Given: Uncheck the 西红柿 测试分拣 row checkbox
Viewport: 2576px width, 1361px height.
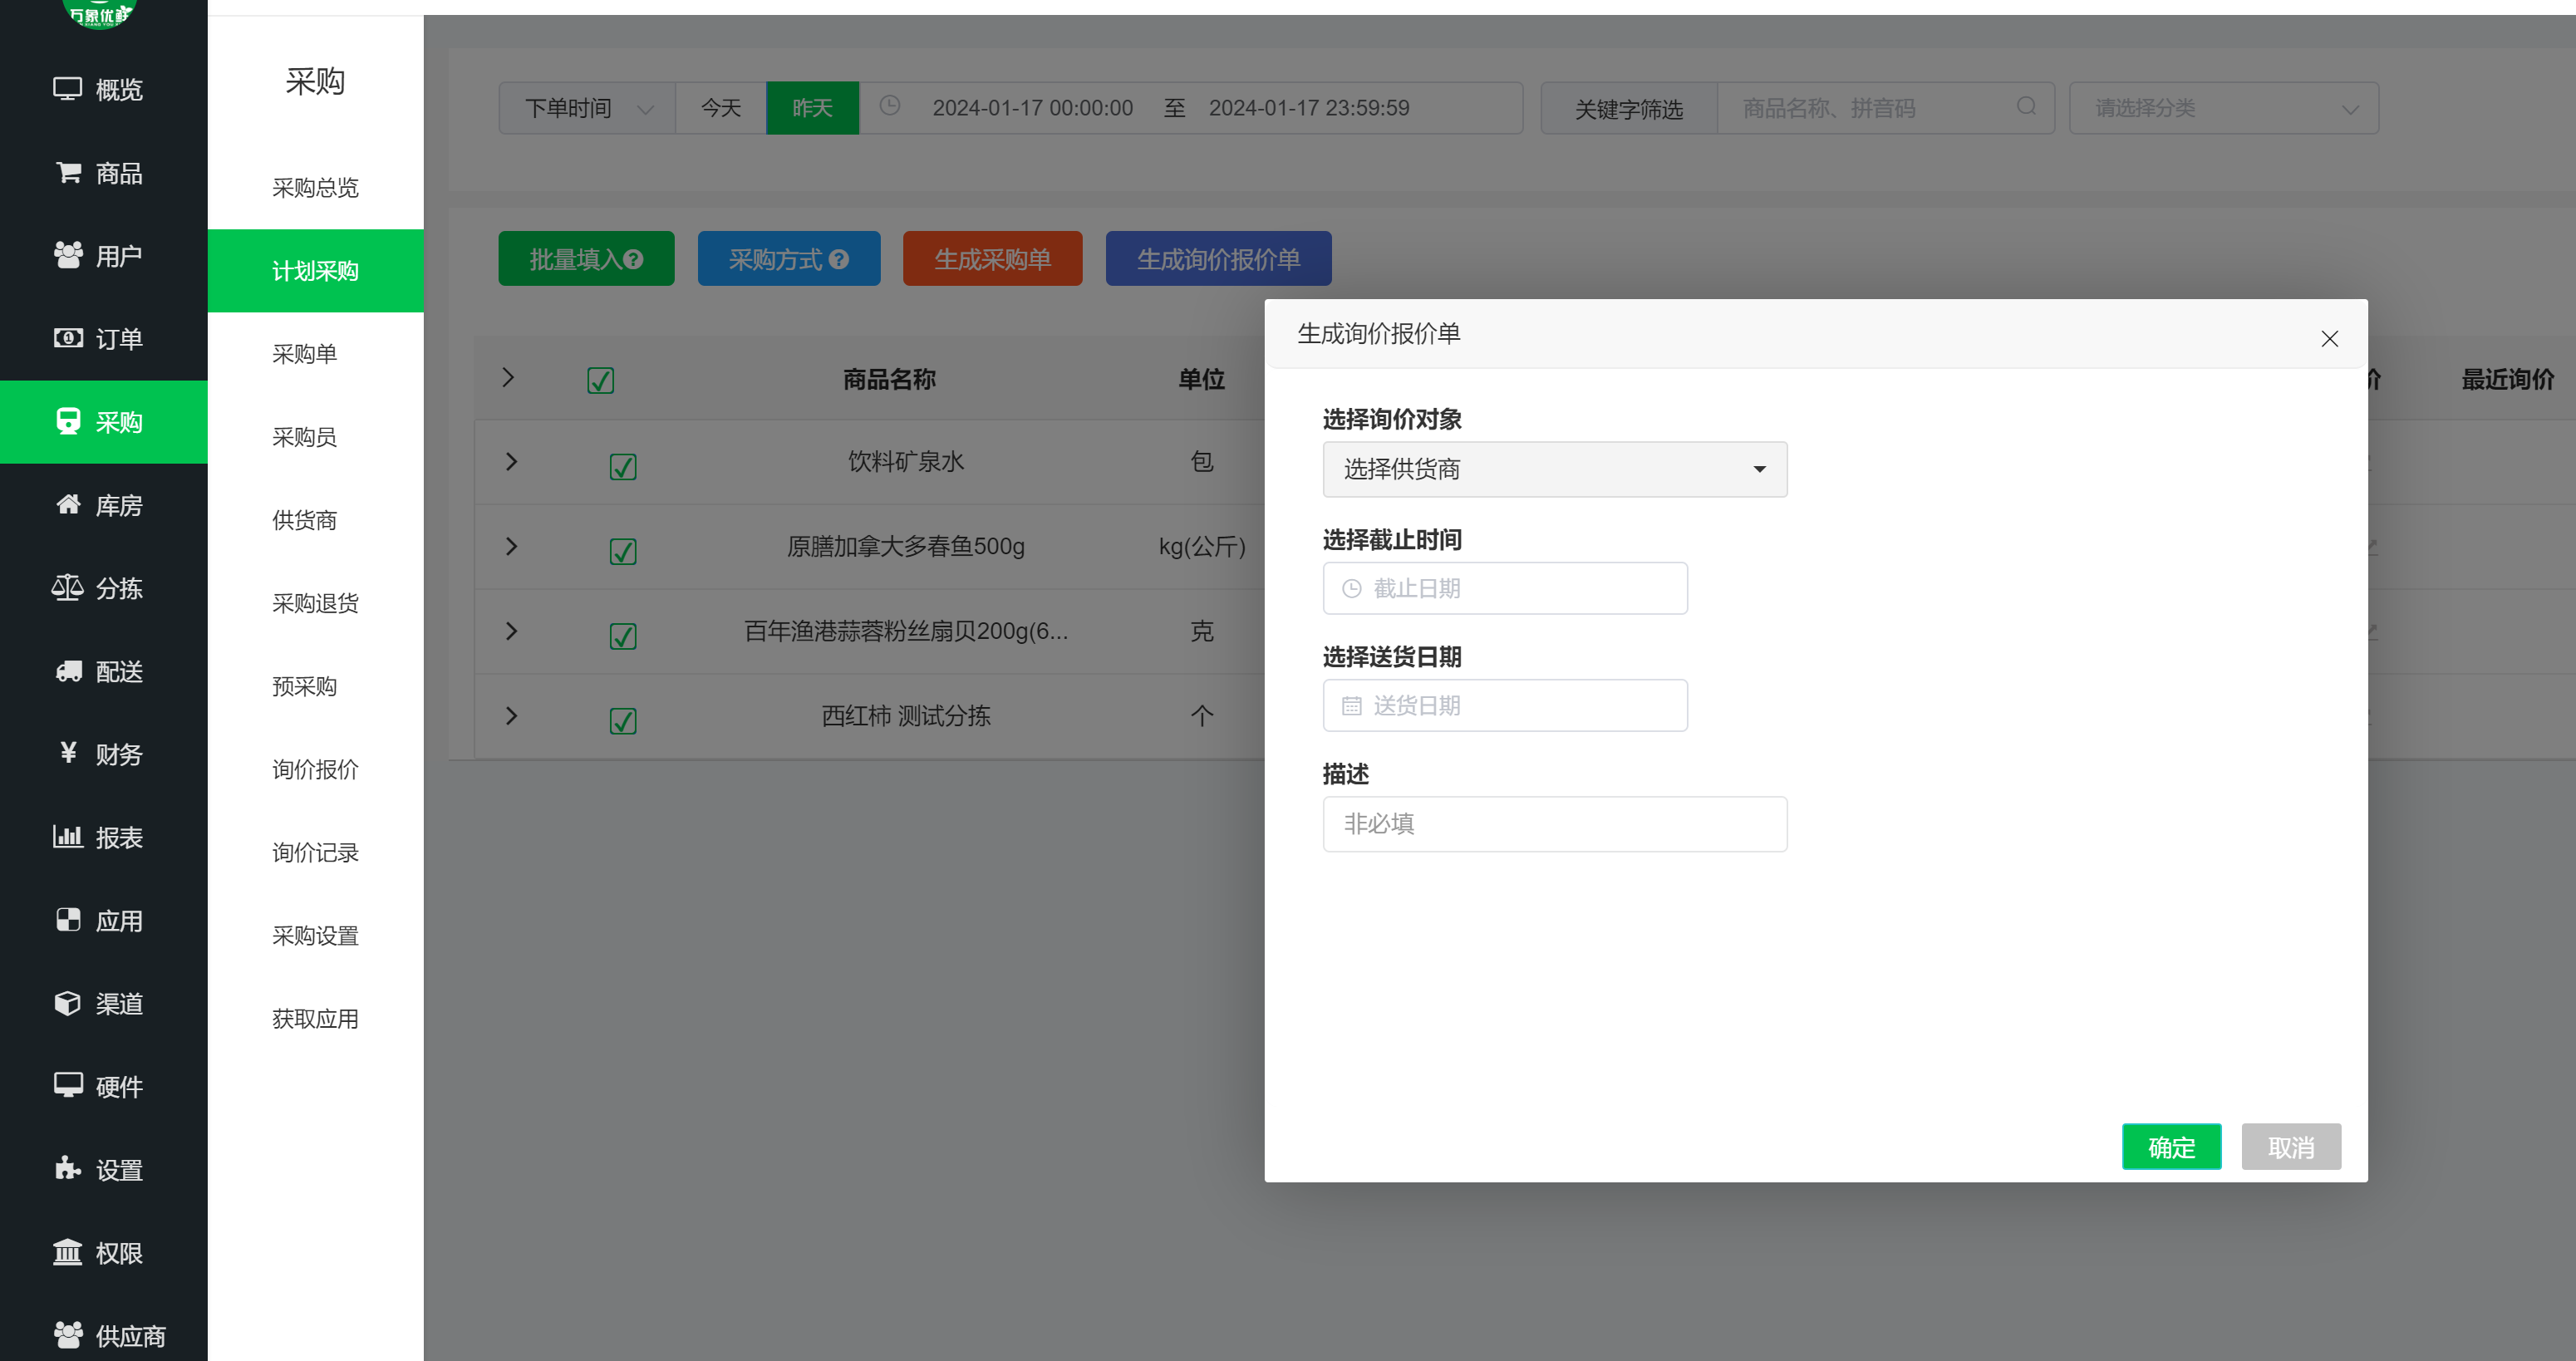Looking at the screenshot, I should tap(622, 720).
